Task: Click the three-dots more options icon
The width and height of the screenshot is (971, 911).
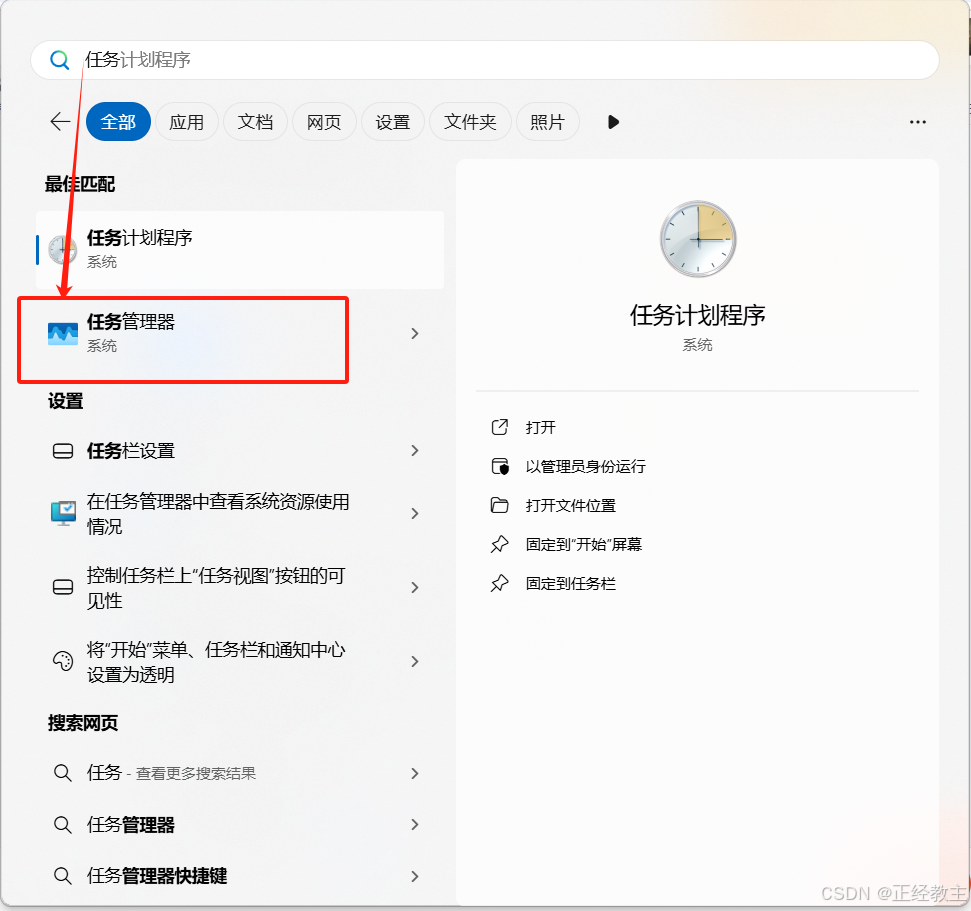Action: (917, 122)
